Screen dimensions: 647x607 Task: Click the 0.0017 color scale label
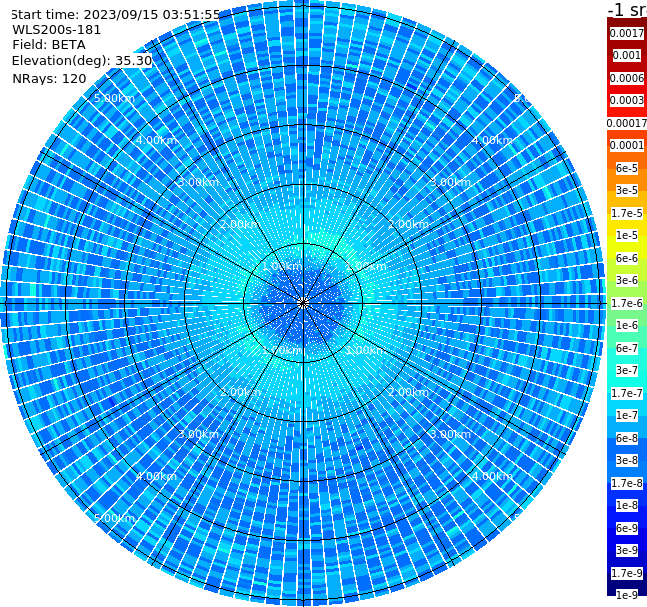pos(627,33)
